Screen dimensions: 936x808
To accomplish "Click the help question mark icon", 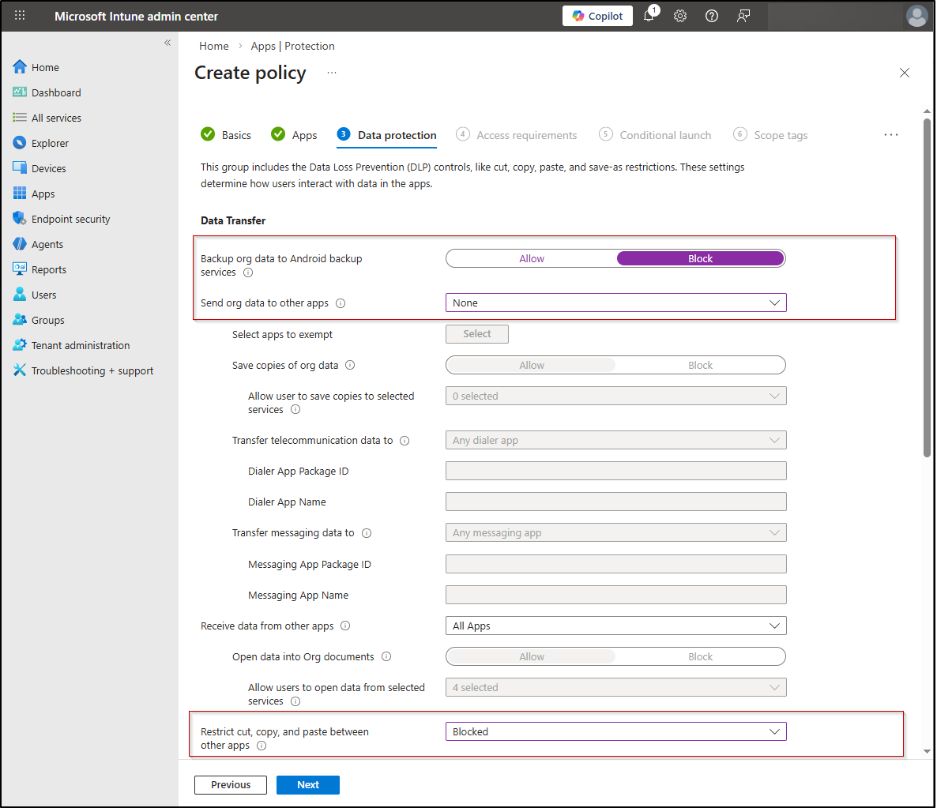I will pyautogui.click(x=711, y=16).
